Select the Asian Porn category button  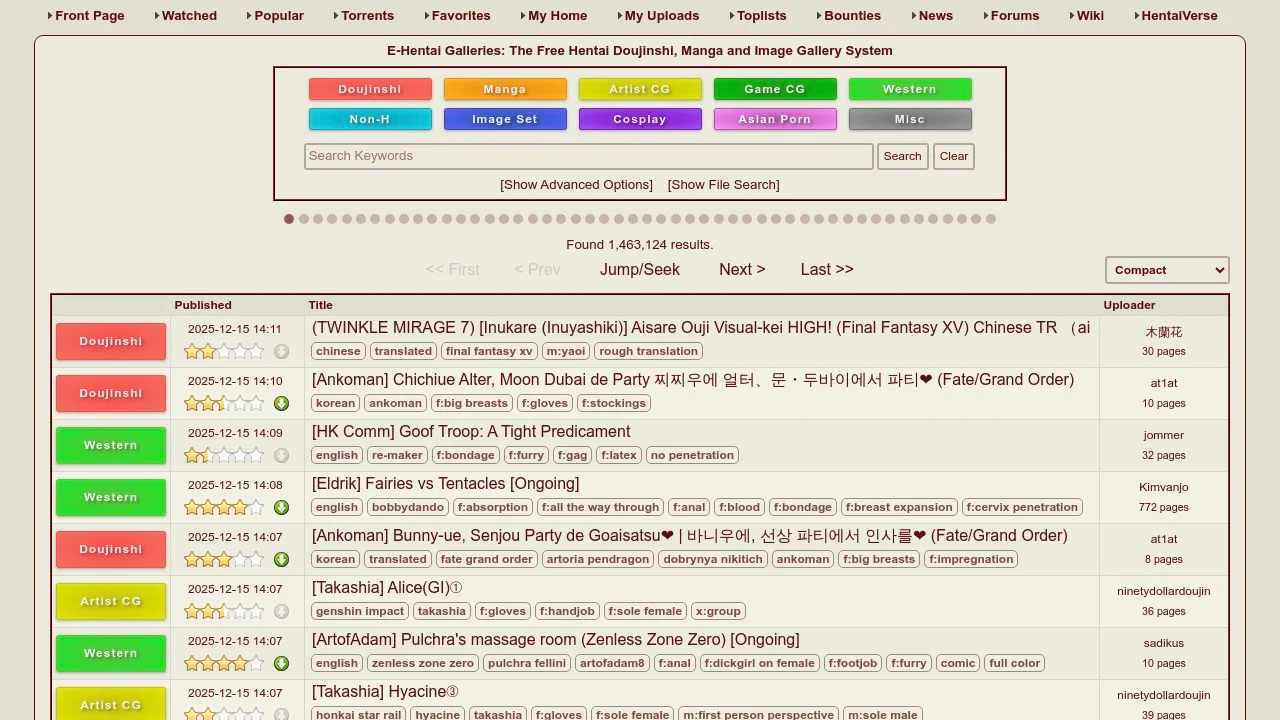[775, 118]
